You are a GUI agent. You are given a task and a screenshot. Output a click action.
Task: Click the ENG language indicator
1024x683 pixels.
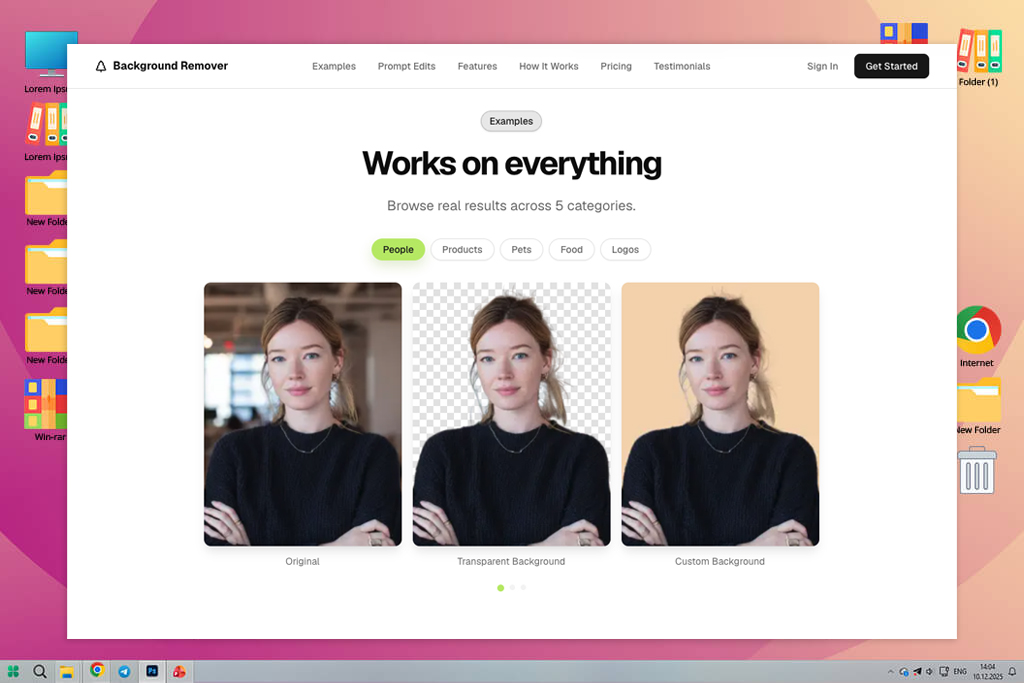tap(960, 671)
